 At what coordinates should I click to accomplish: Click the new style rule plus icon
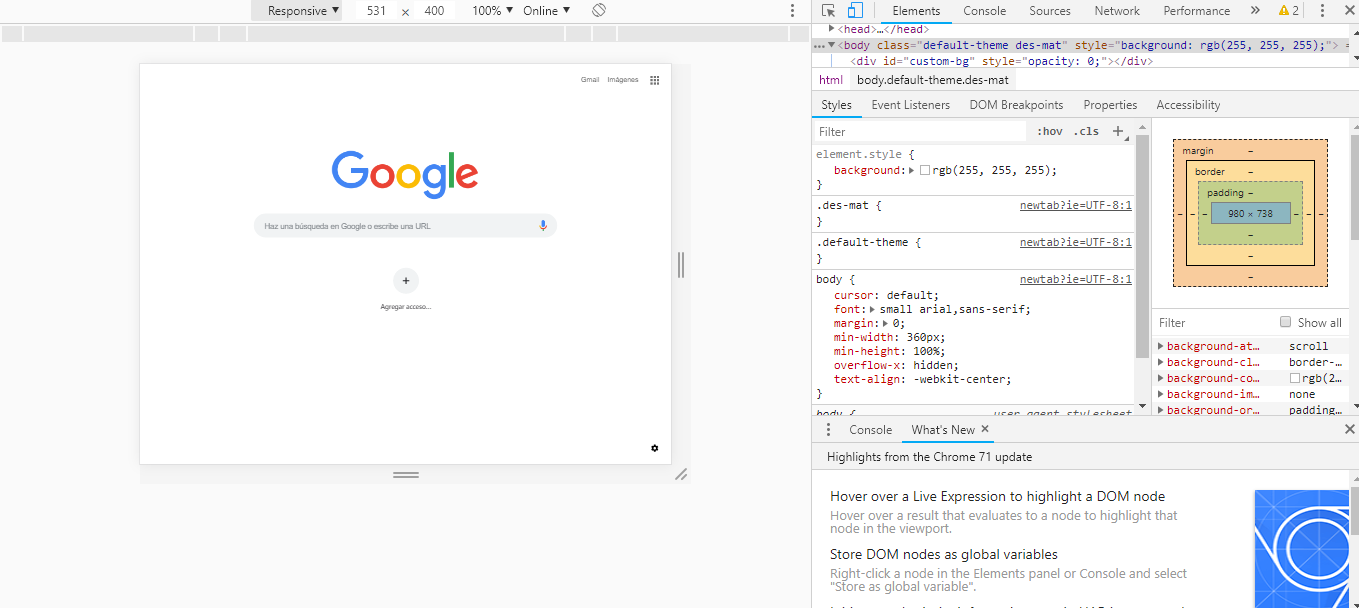[x=1119, y=131]
